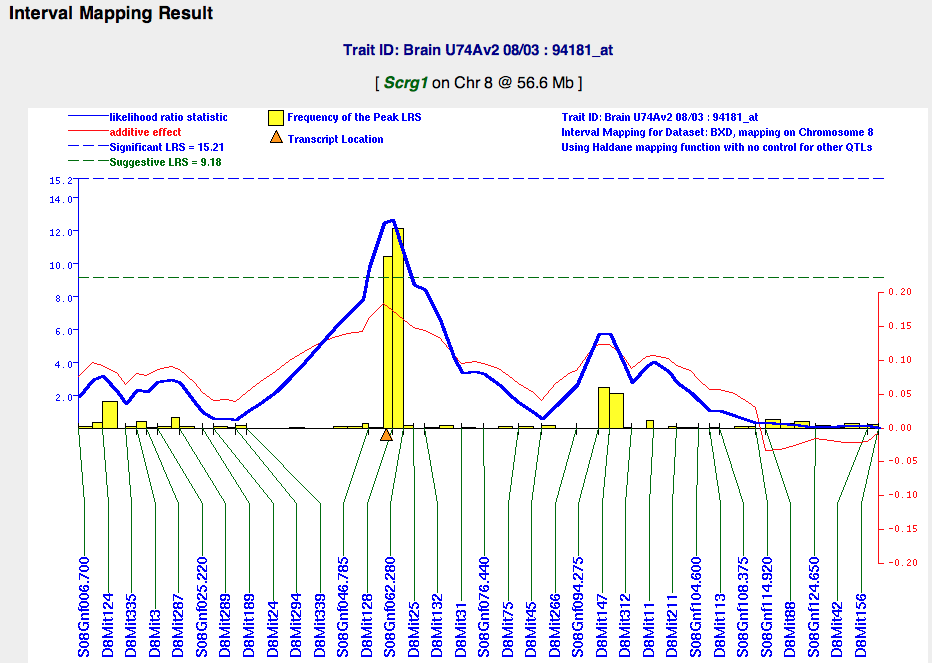Click the yellow bar near marker D8Mit124
The height and width of the screenshot is (663, 932).
tap(110, 414)
